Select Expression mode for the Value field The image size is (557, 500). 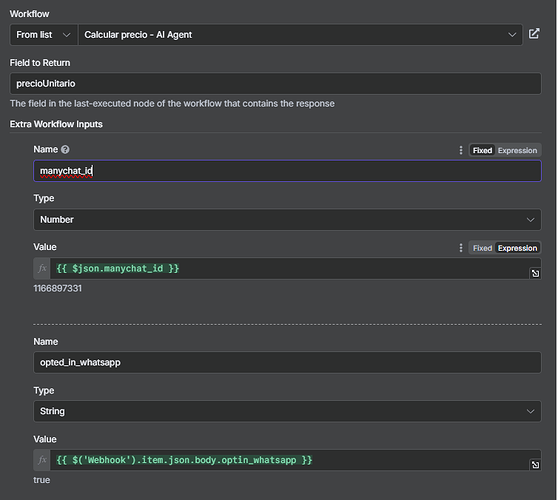517,248
